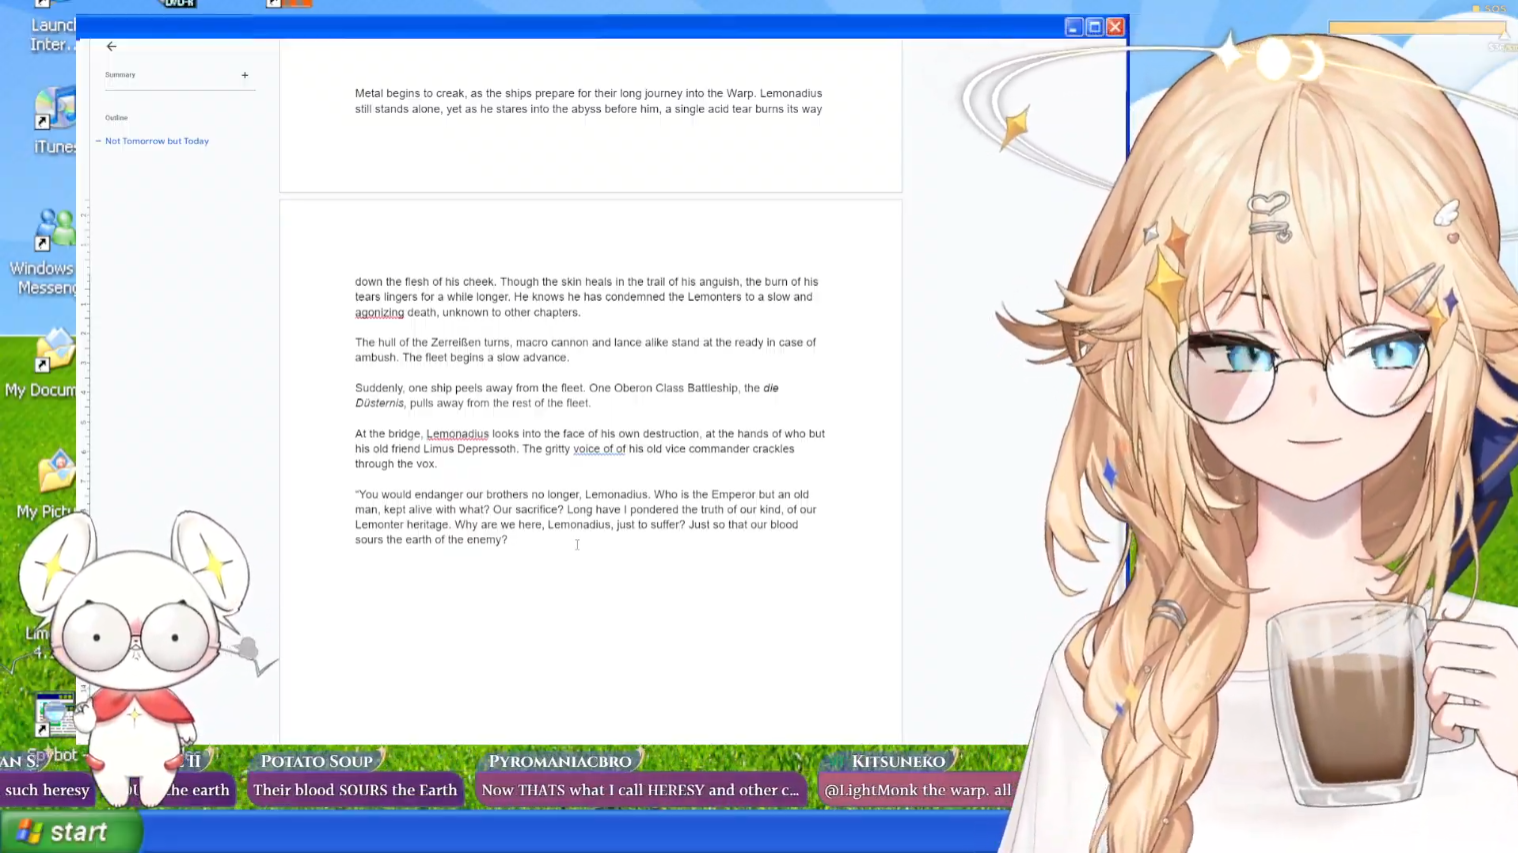1518x853 pixels.
Task: Add a summary with the plus icon
Action: coord(245,75)
